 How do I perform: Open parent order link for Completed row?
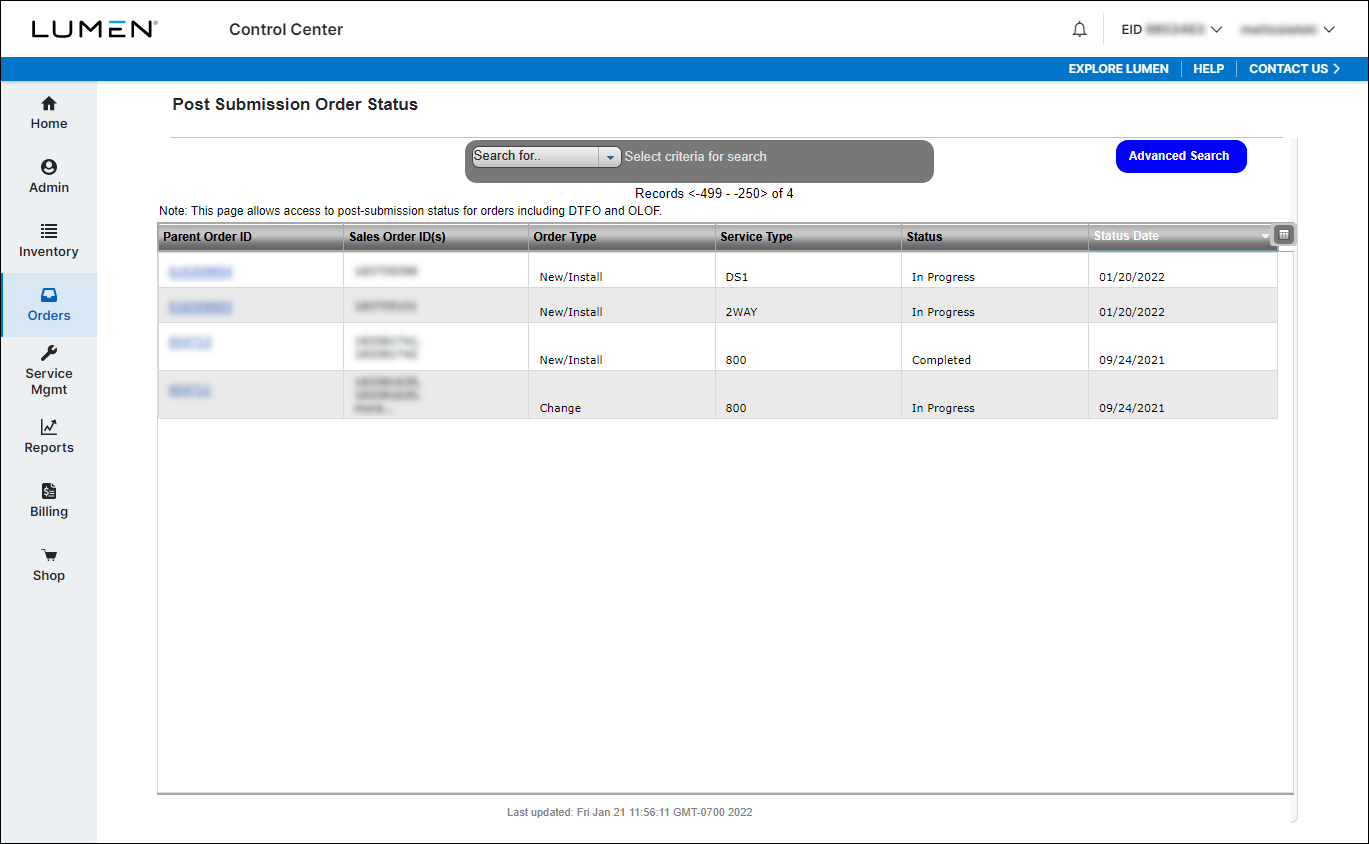pyautogui.click(x=190, y=342)
